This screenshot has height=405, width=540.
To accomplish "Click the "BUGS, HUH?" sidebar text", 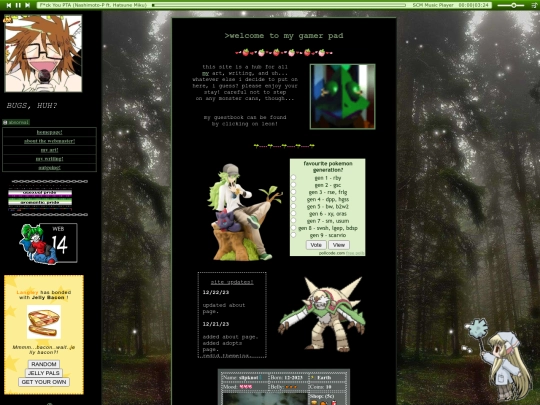I will coord(32,106).
